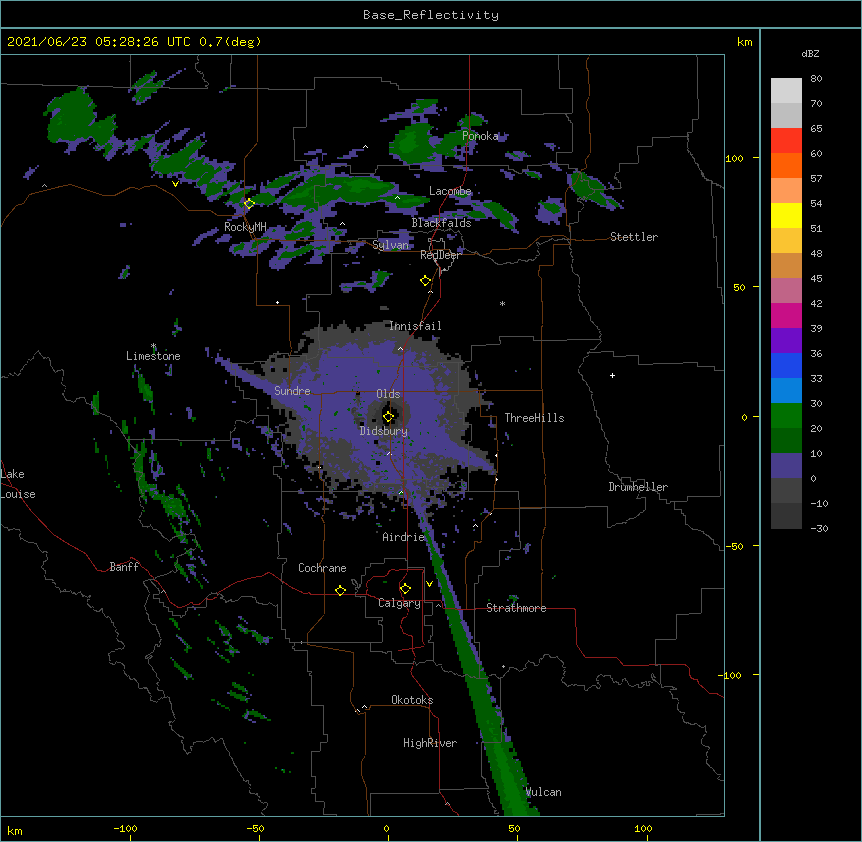Screen dimensions: 862x842
Task: Click the -100 tick on the bottom axis
Action: (x=125, y=828)
